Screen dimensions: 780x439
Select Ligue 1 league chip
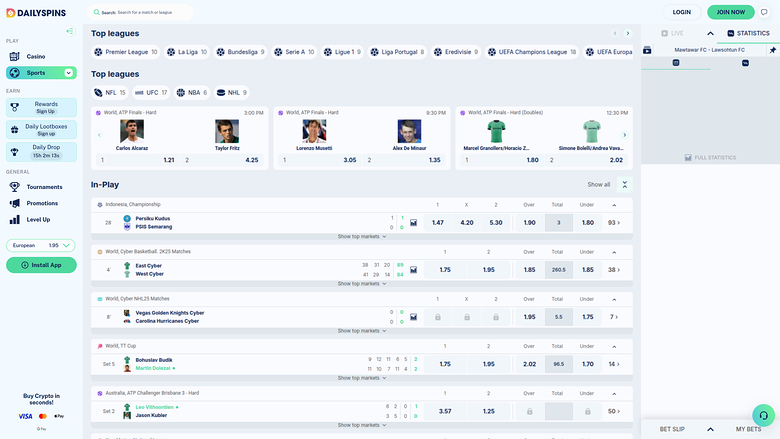pyautogui.click(x=342, y=52)
